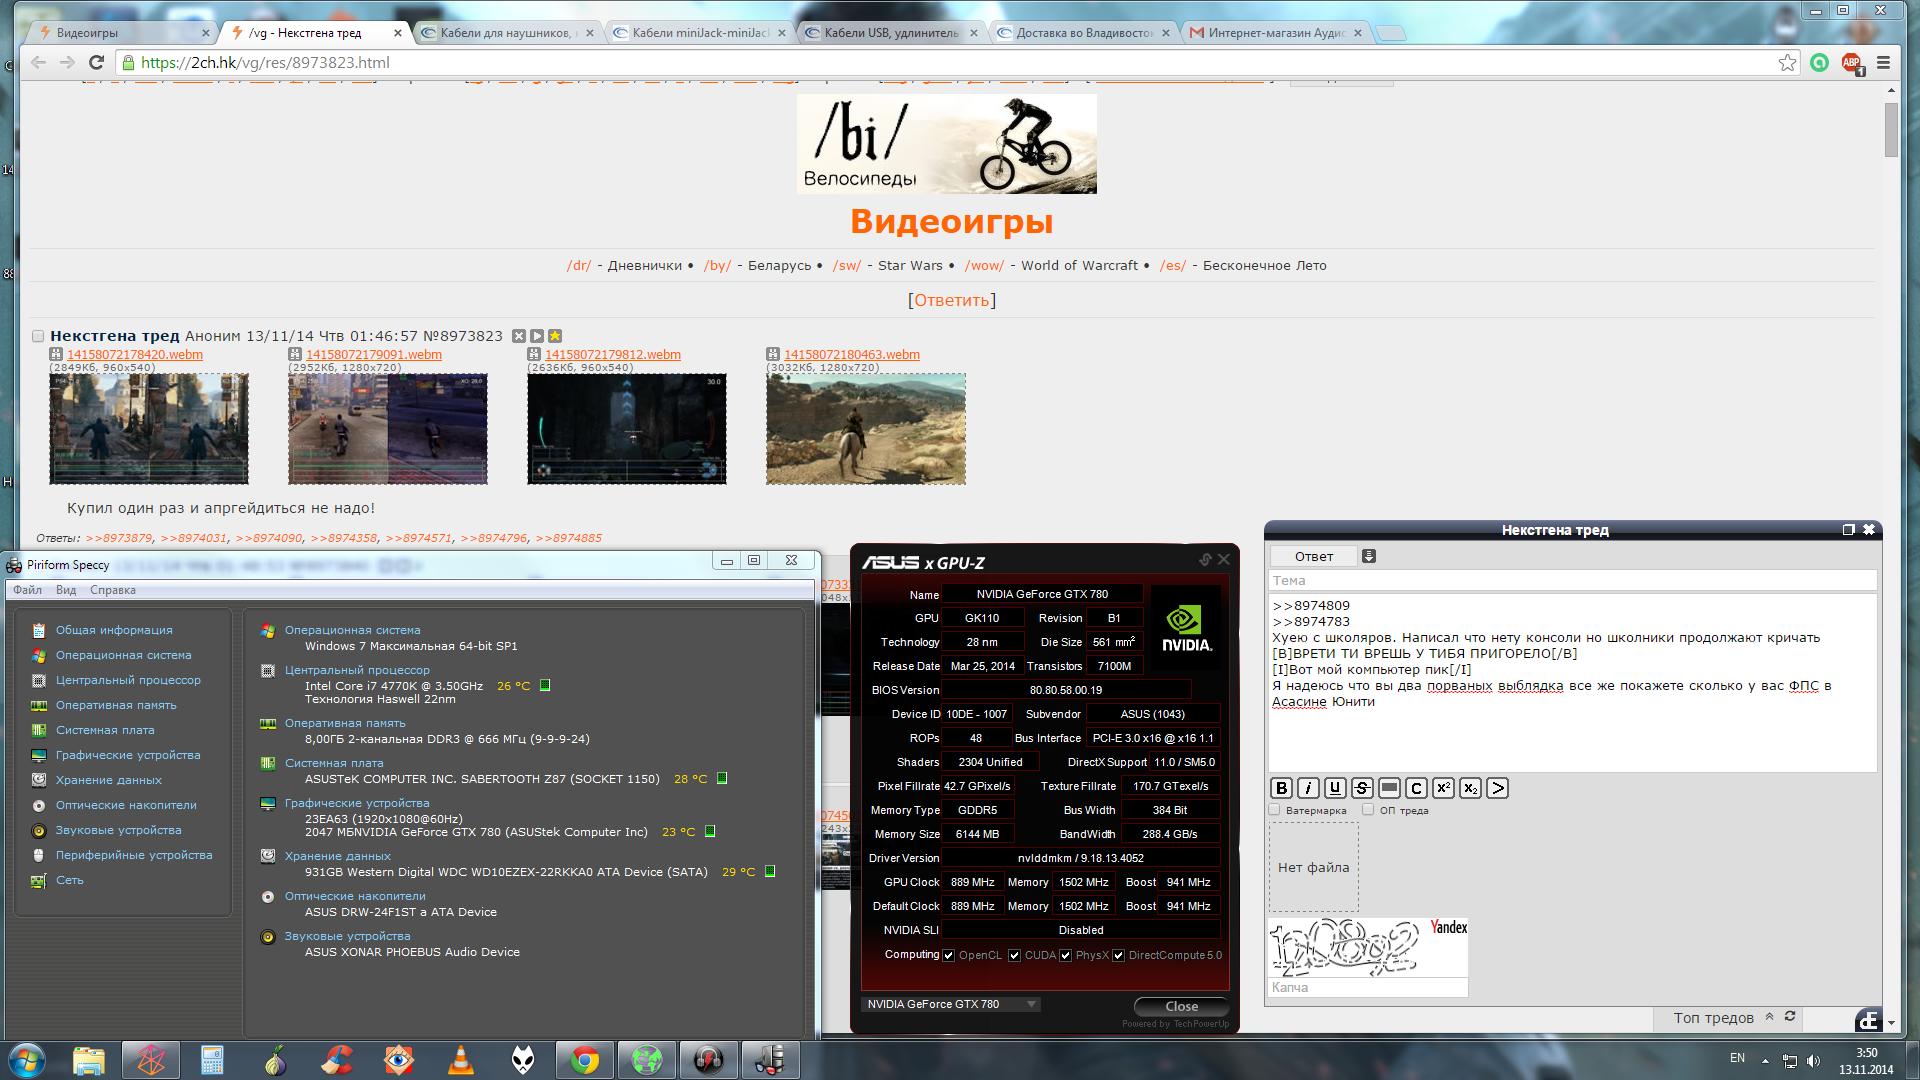1920x1080 pixels.
Task: Open the Adblock Plus extension icon
Action: point(1851,62)
